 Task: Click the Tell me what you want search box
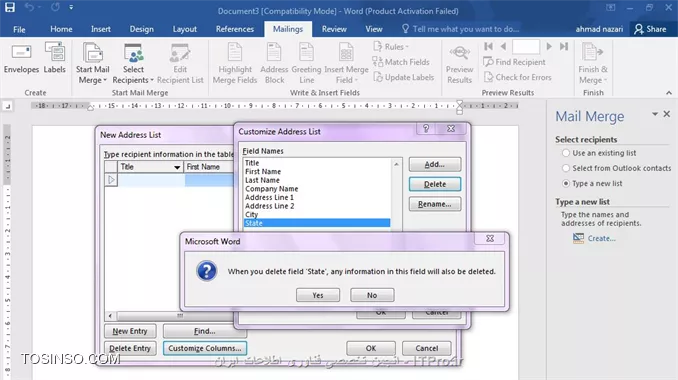461,29
